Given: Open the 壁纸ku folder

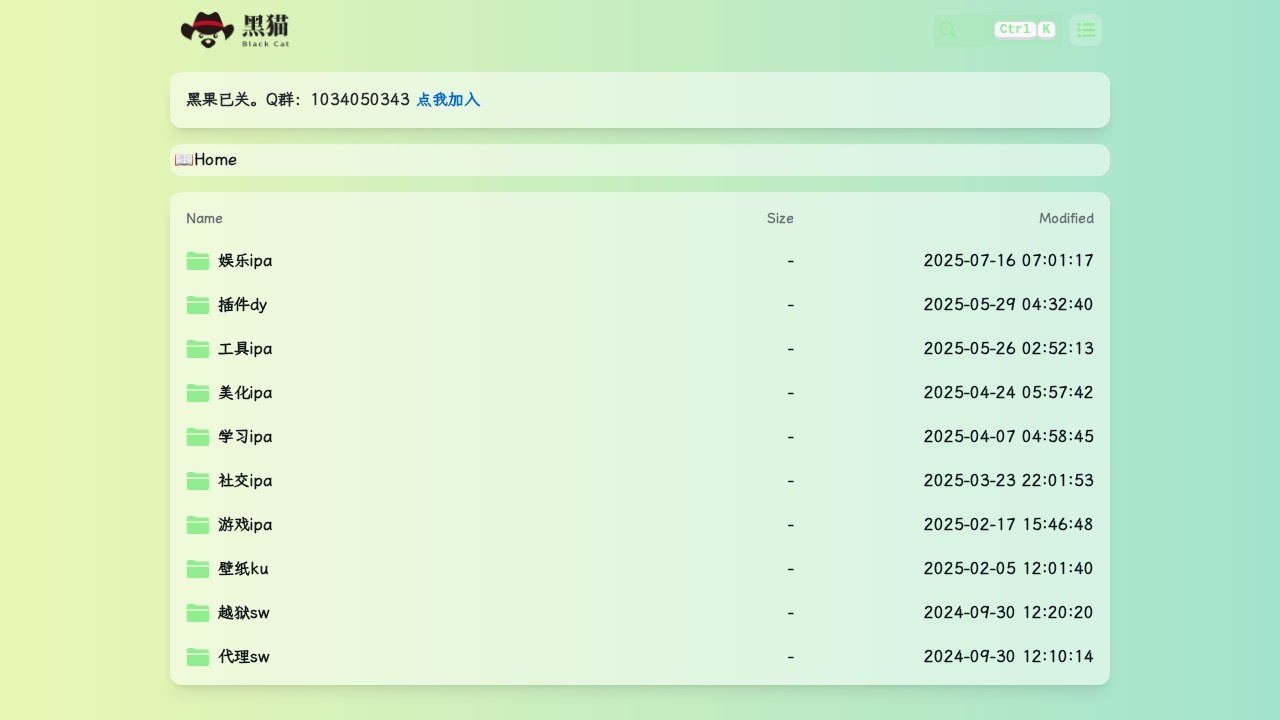Looking at the screenshot, I should click(243, 569).
